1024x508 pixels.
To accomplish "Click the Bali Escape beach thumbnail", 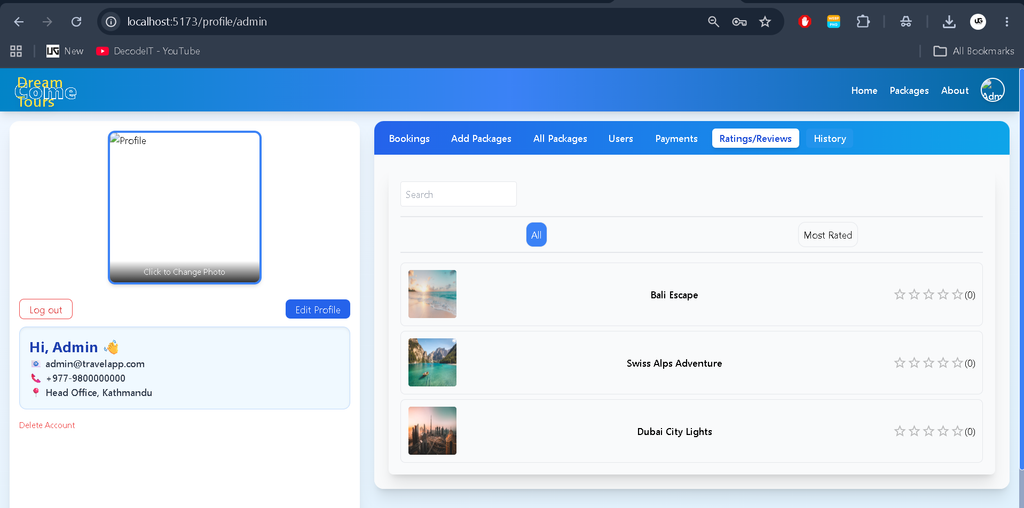I will [432, 294].
